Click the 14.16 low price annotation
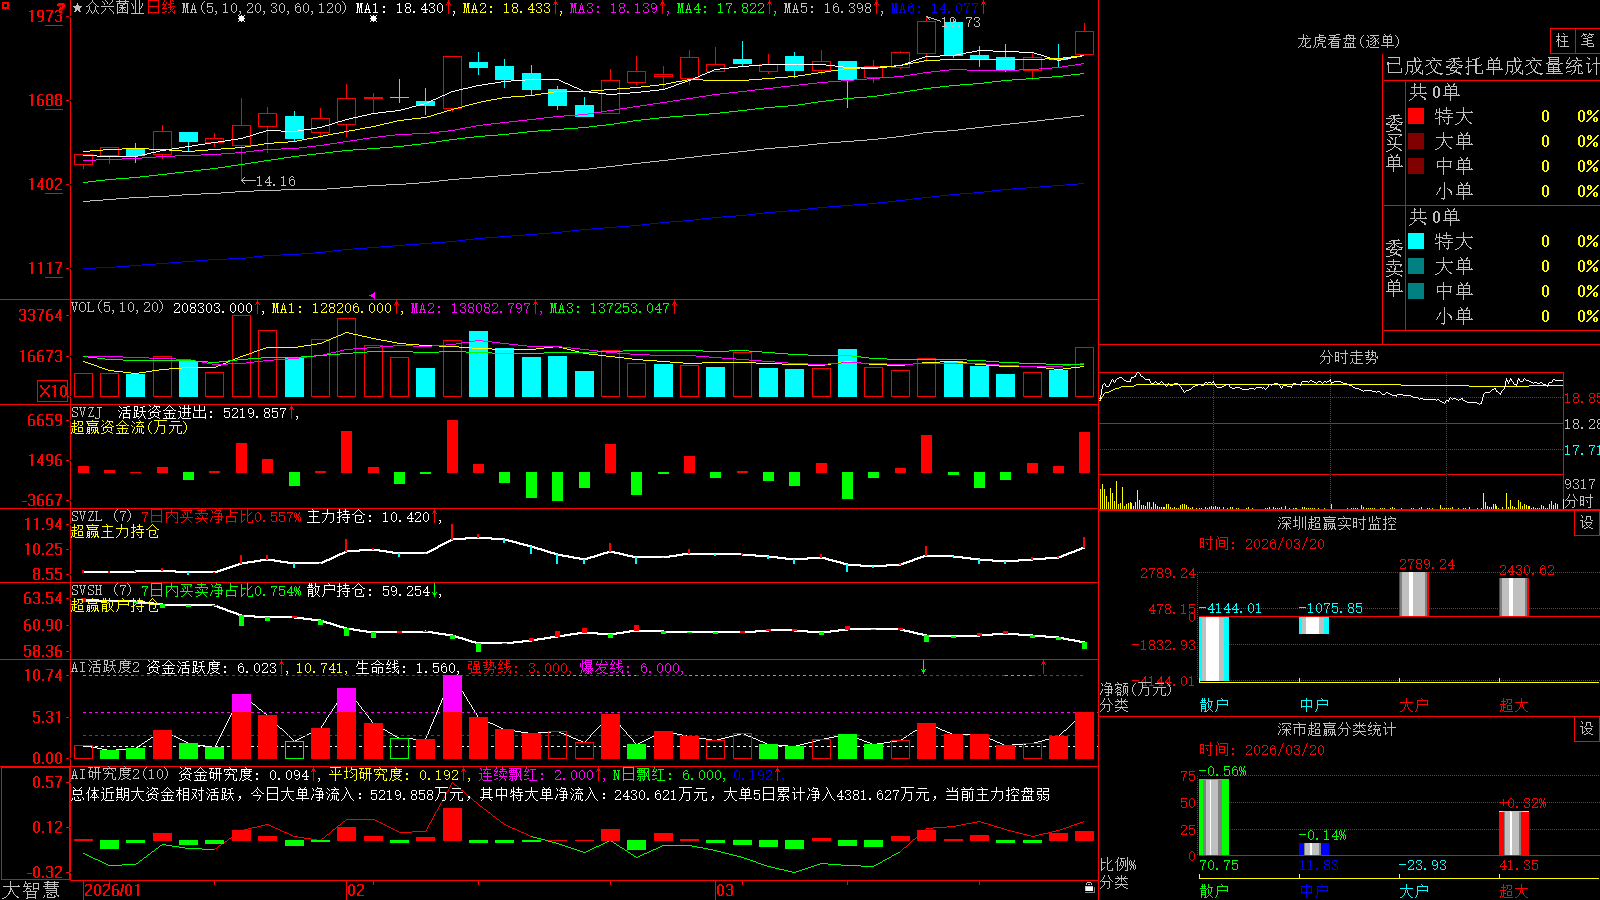 [269, 181]
